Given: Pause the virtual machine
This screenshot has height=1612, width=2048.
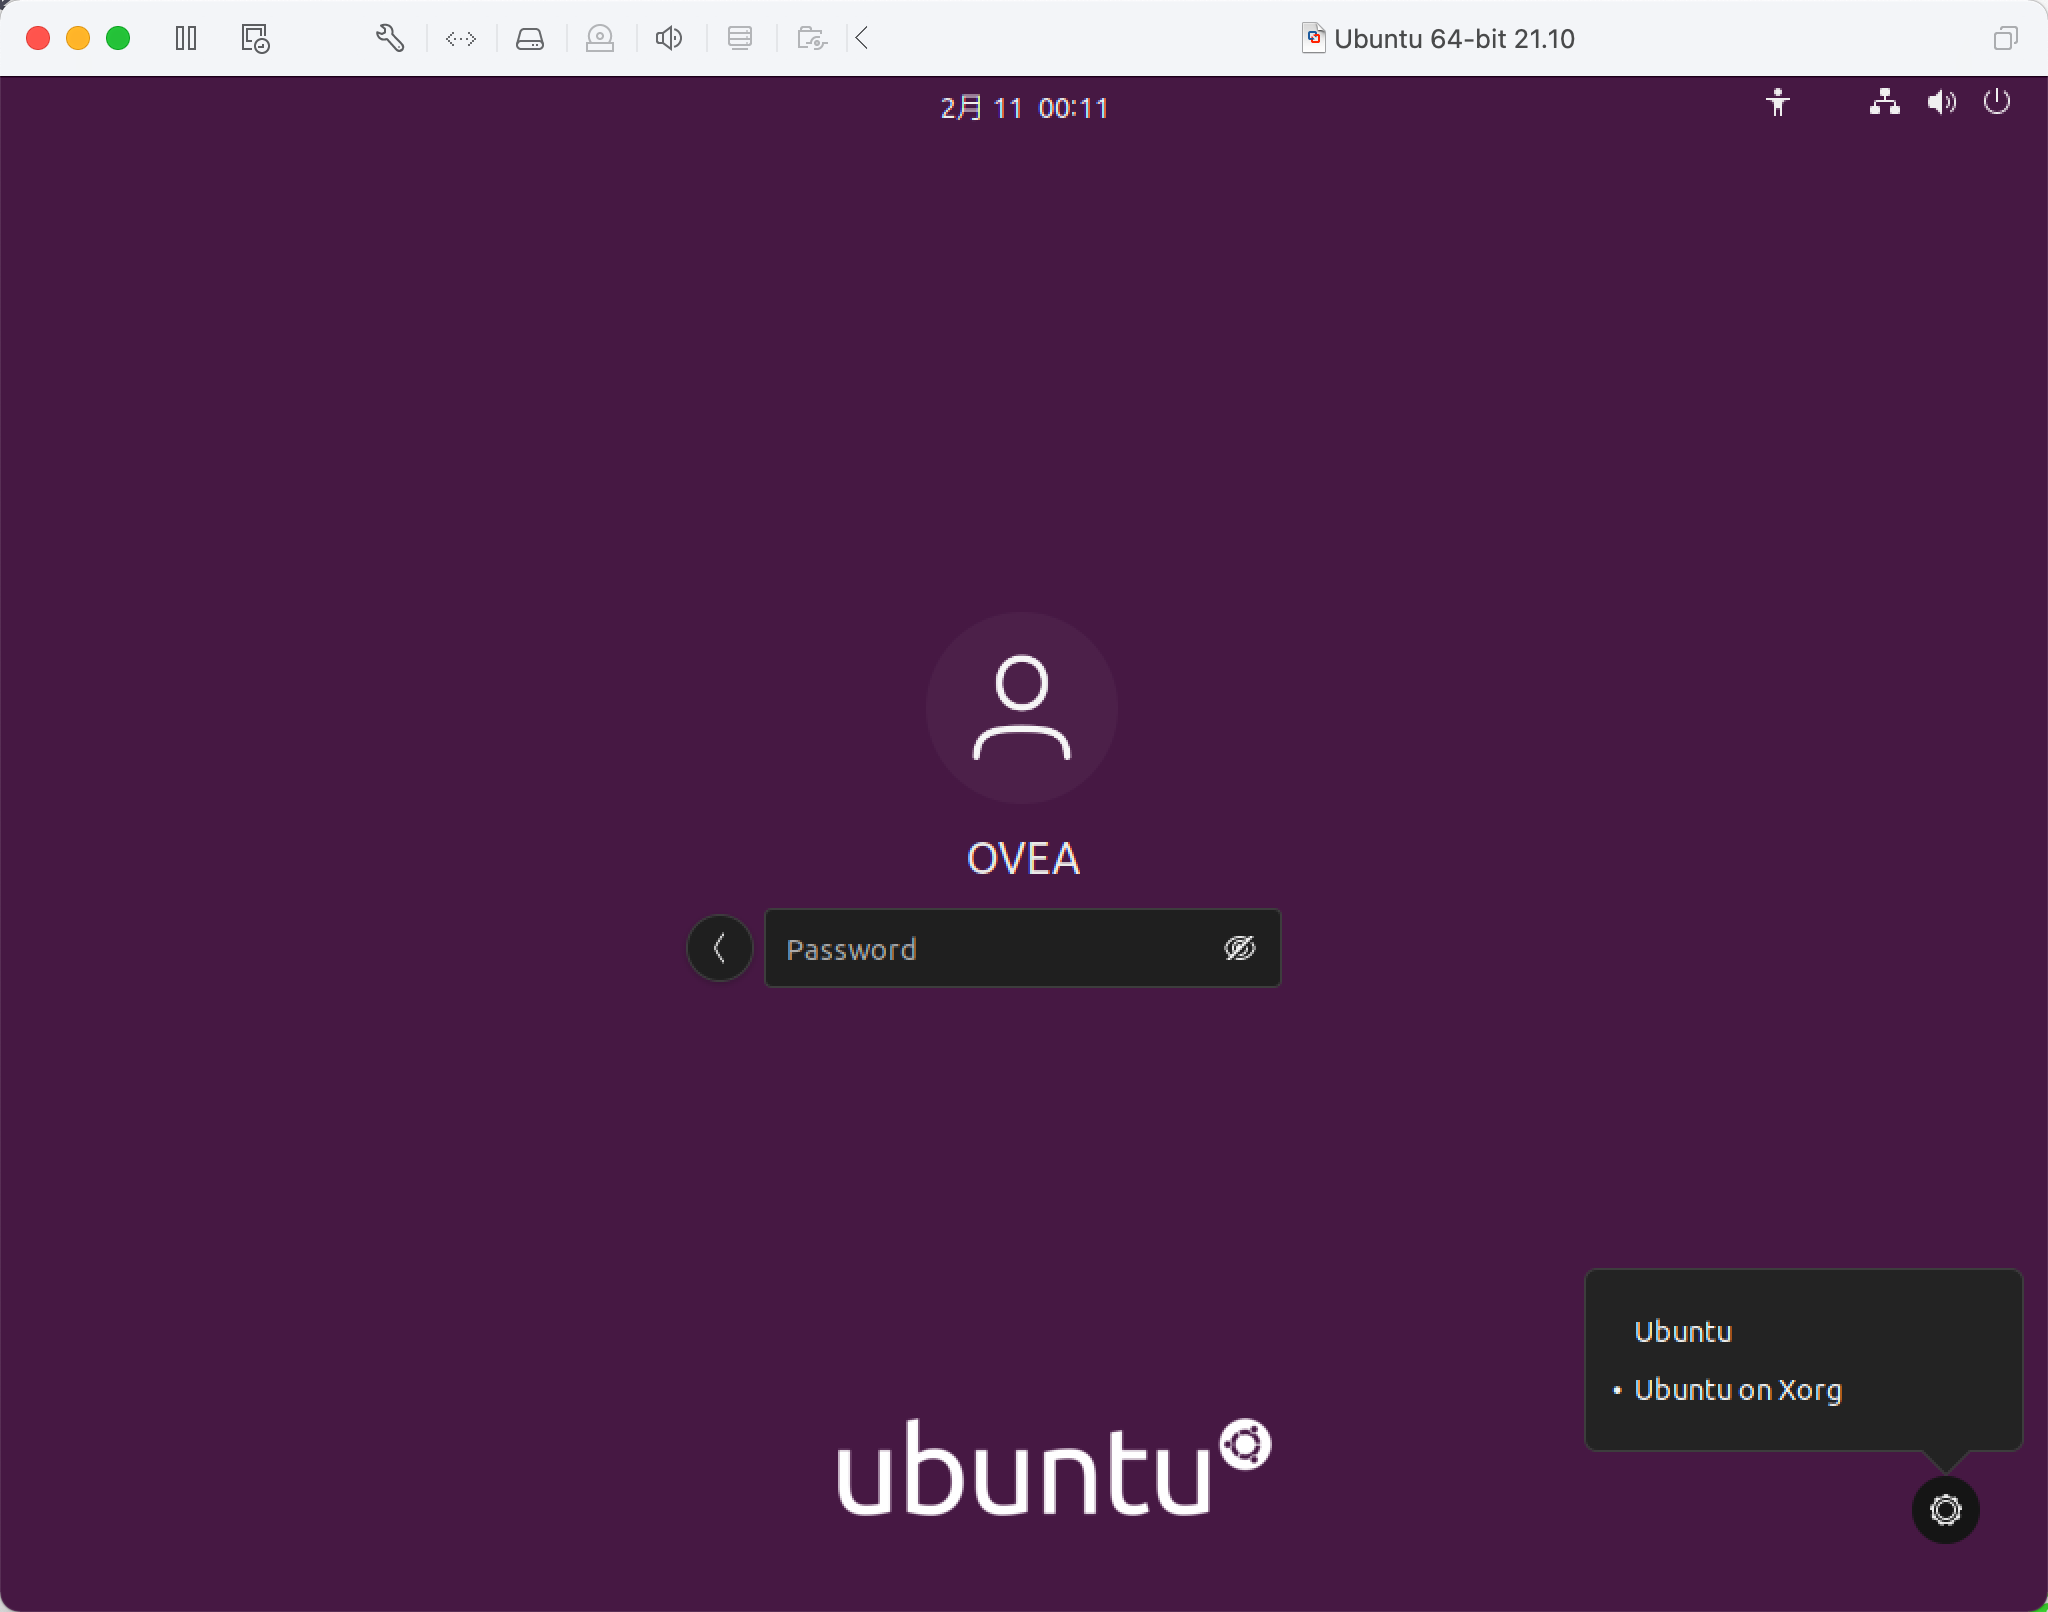Looking at the screenshot, I should pyautogui.click(x=186, y=39).
